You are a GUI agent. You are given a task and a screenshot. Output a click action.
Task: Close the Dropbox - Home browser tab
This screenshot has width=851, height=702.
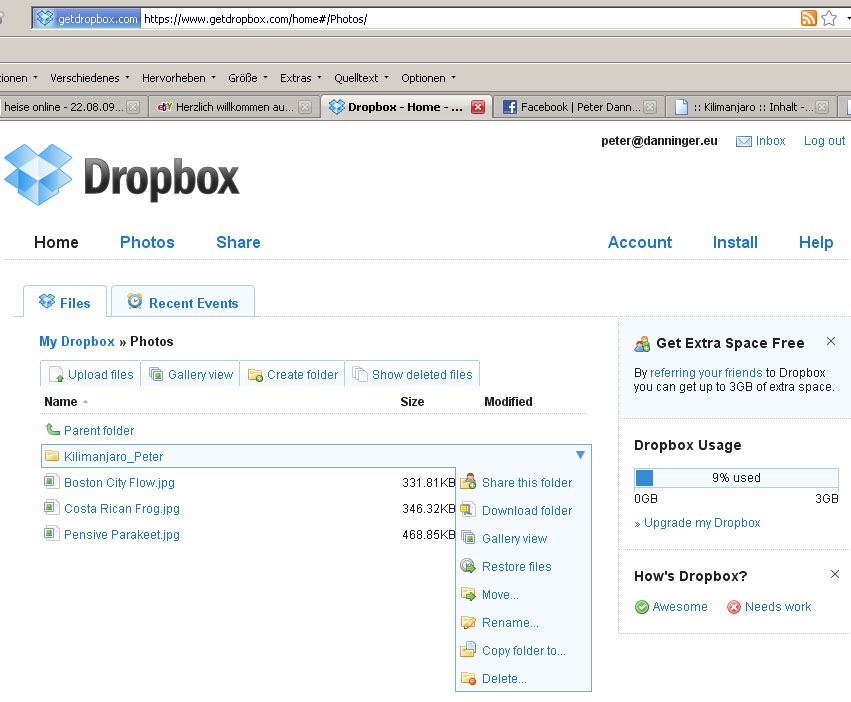pos(478,107)
